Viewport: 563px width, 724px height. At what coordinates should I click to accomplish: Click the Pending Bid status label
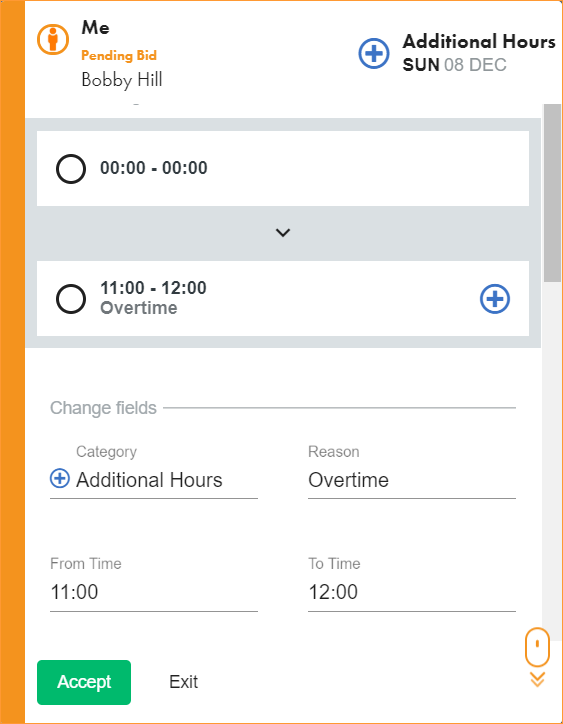(119, 55)
